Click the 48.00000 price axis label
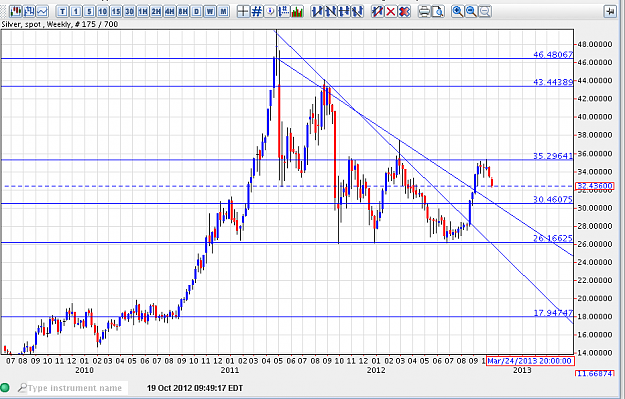 click(595, 44)
